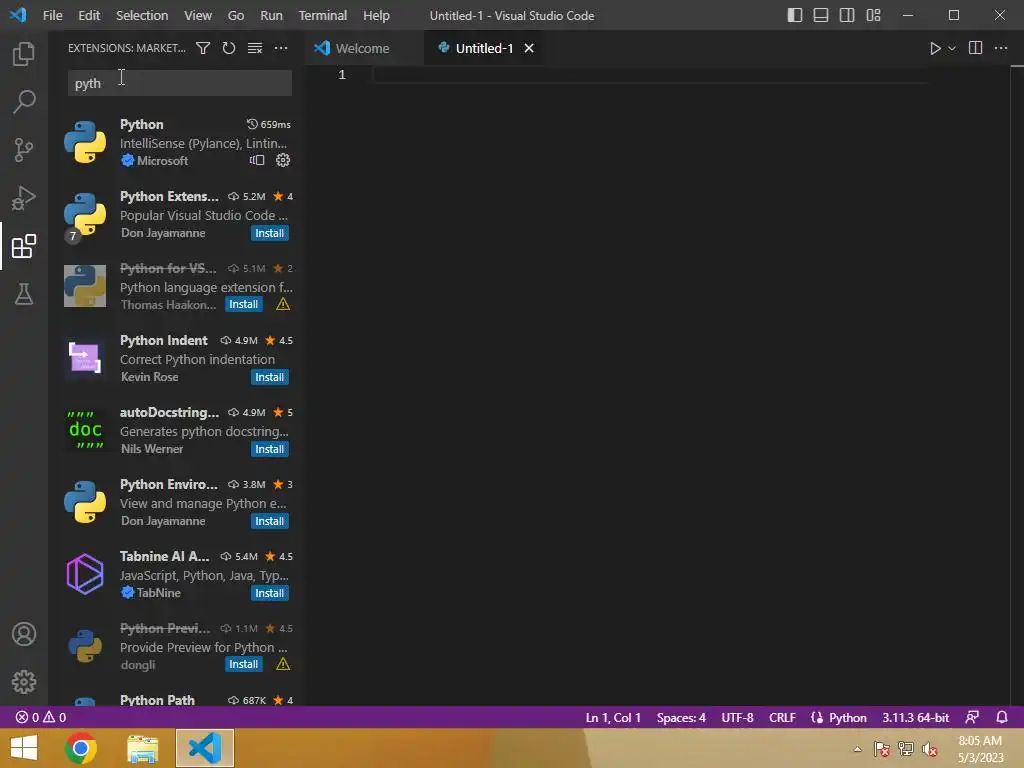Open notifications bell icon
The width and height of the screenshot is (1024, 768).
pos(1002,717)
